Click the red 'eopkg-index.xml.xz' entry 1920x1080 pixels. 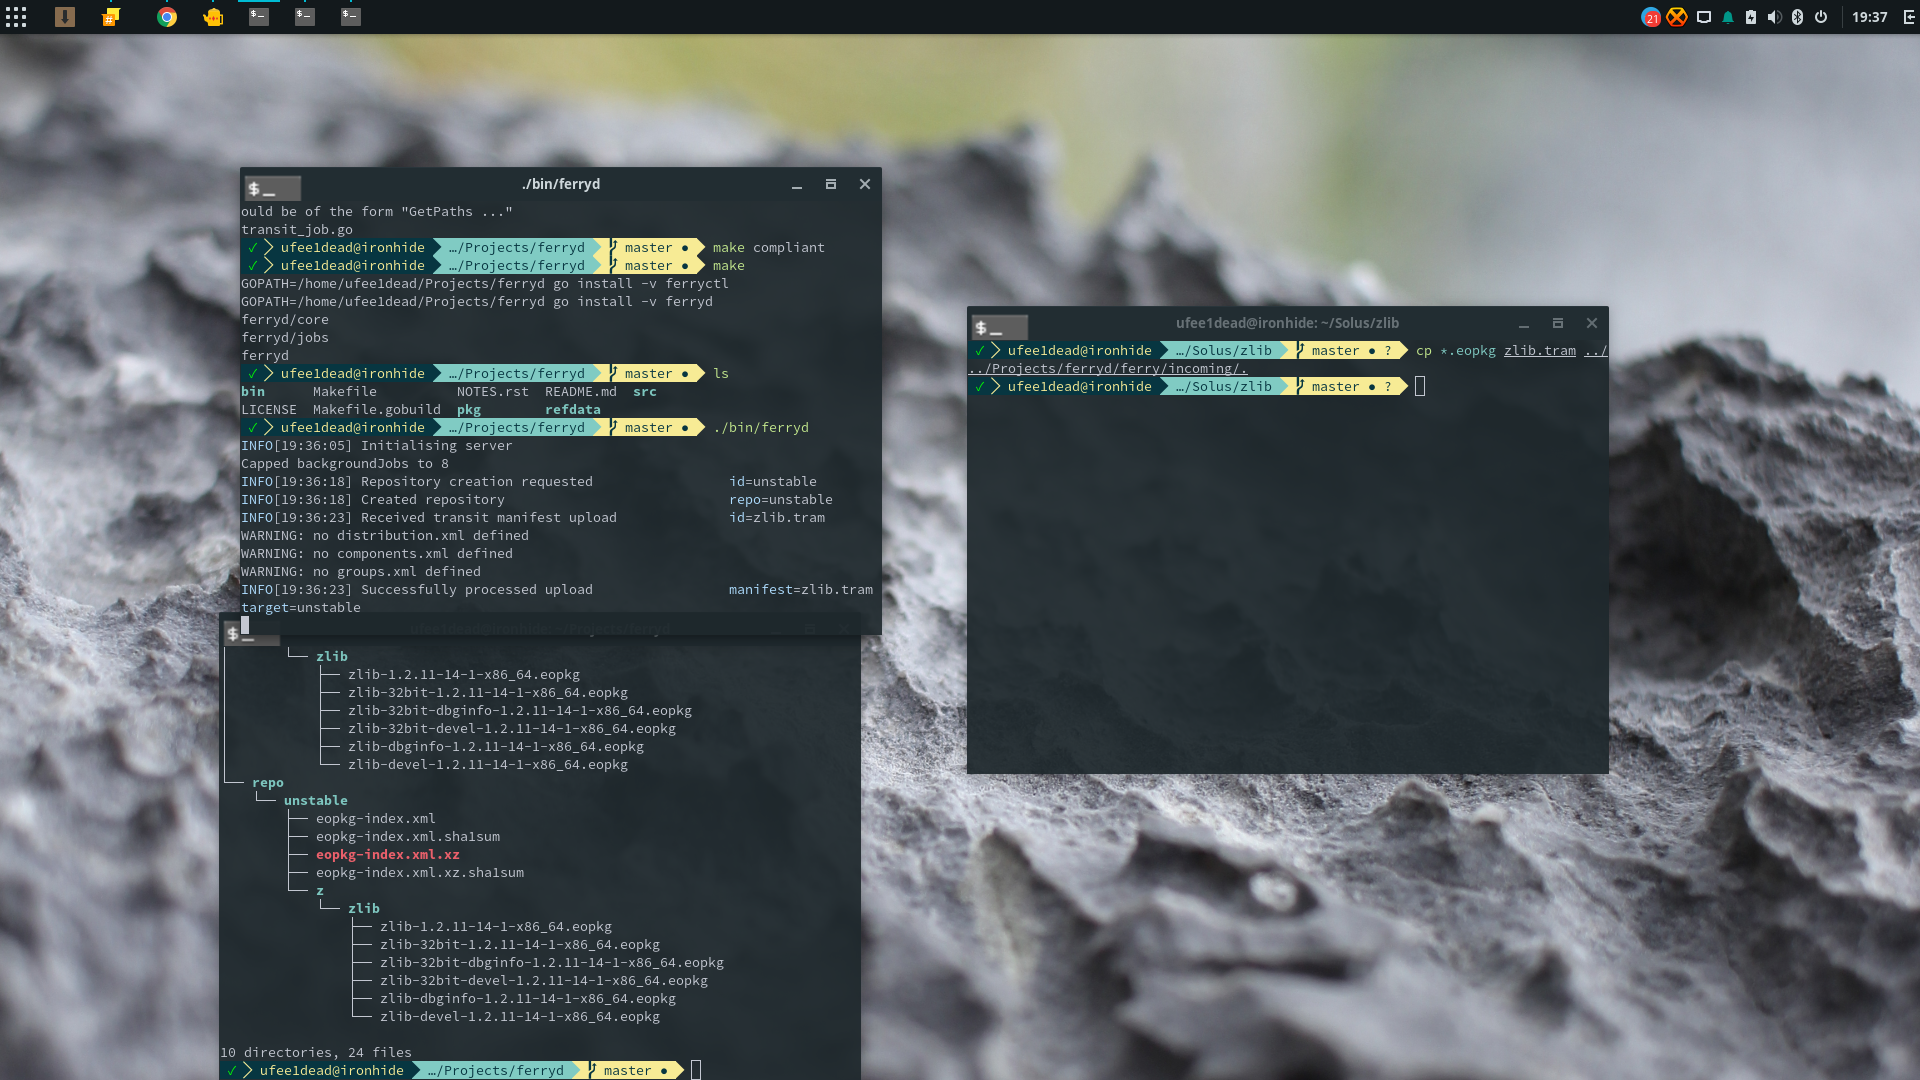pos(388,855)
